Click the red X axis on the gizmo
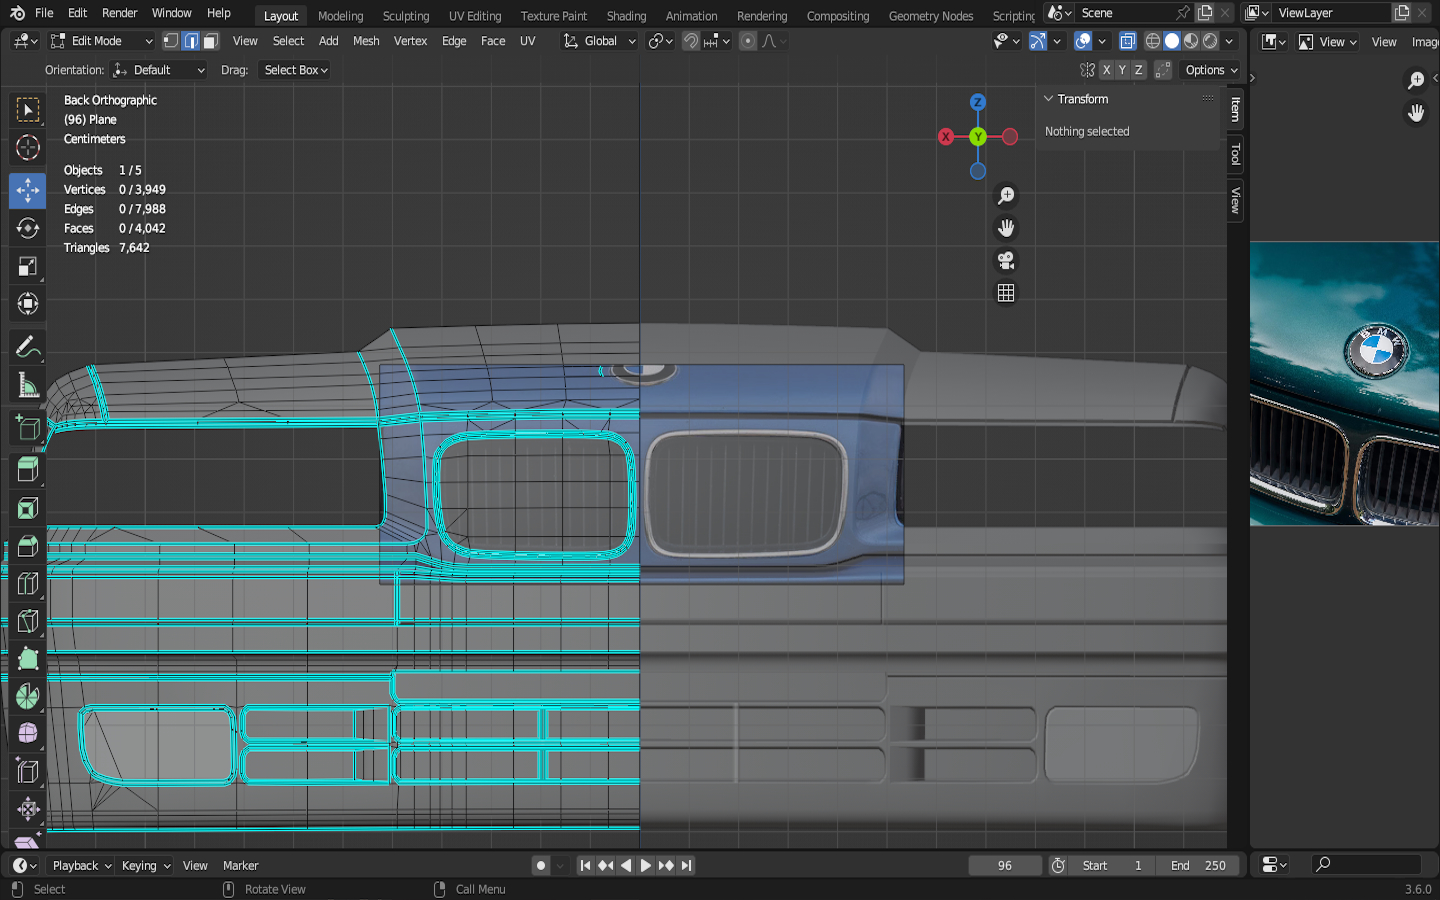The image size is (1440, 900). pos(946,137)
